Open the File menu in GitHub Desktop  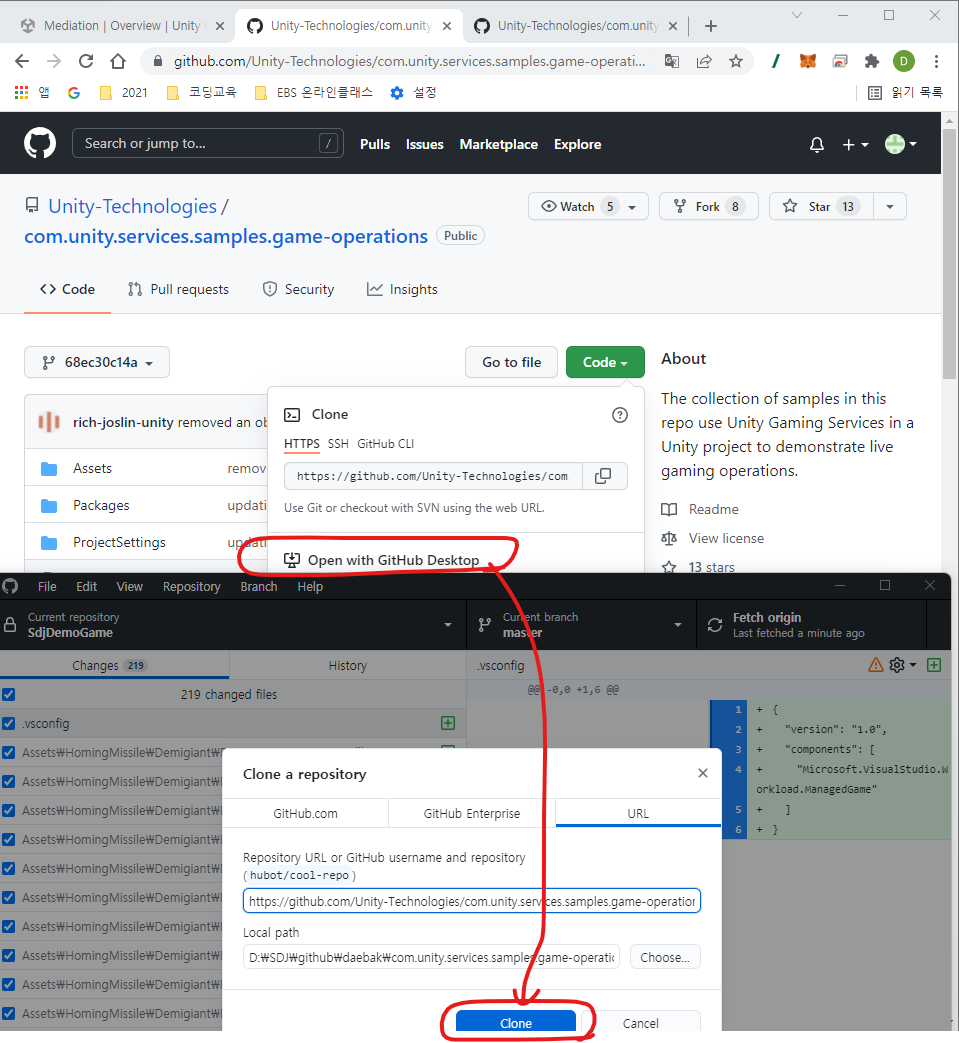(x=47, y=587)
